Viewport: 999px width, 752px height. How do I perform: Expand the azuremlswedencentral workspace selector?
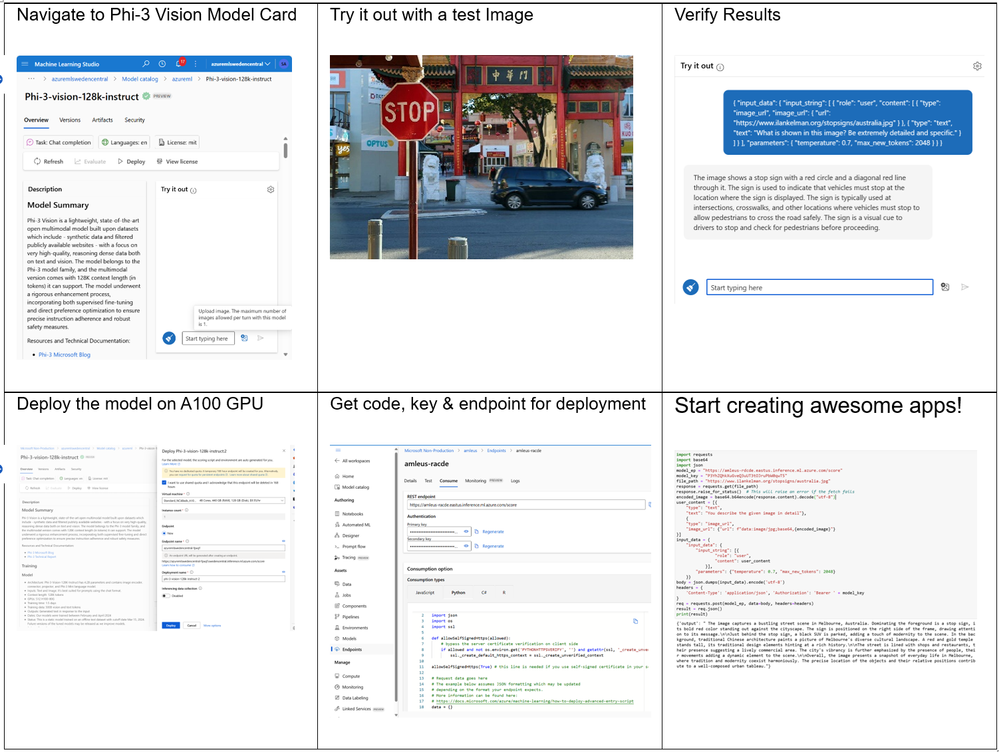(241, 64)
